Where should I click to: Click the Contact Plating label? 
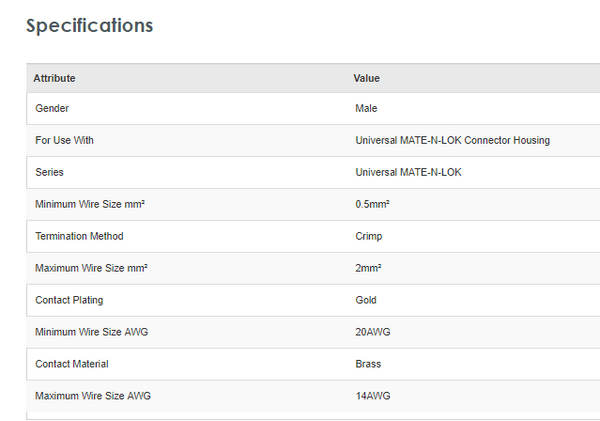coord(69,300)
